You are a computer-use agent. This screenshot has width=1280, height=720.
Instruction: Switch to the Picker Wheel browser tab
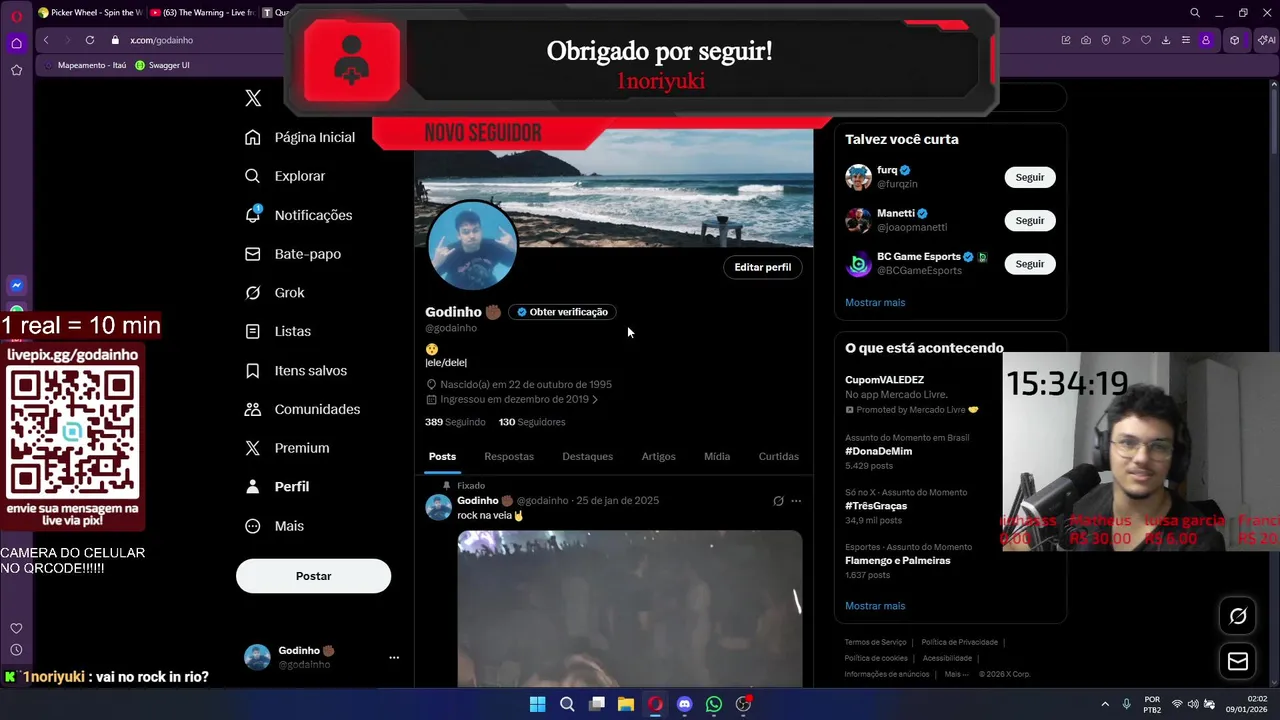89,13
